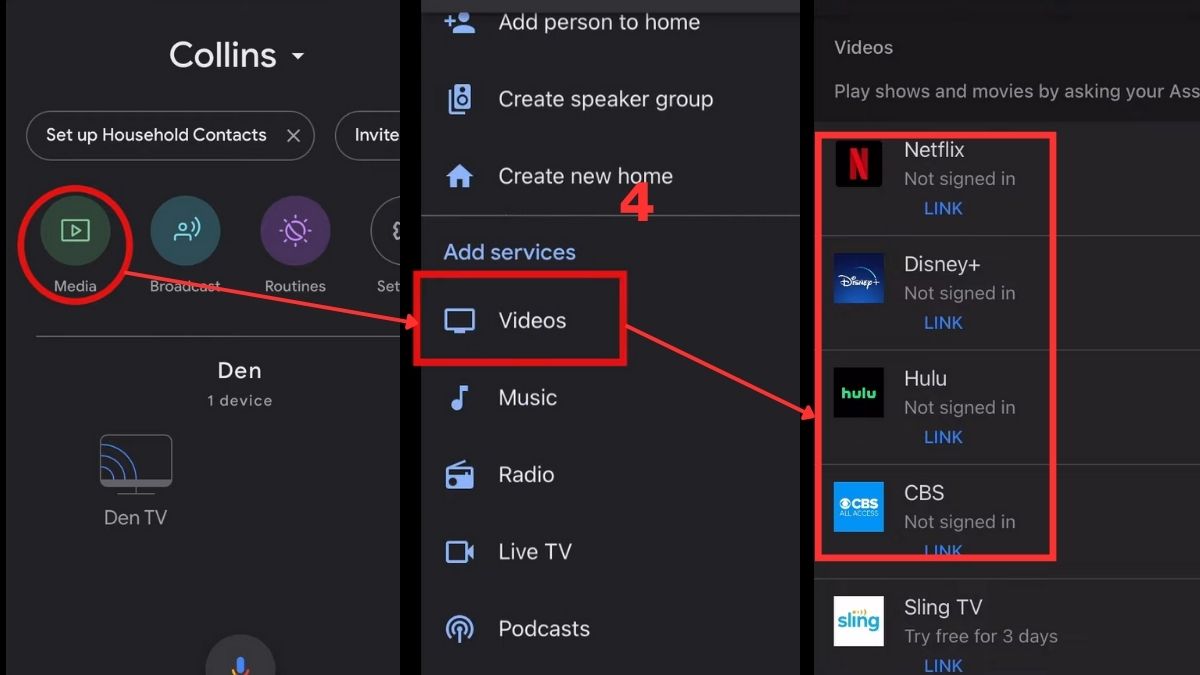Click LINK under Disney+

click(x=943, y=322)
